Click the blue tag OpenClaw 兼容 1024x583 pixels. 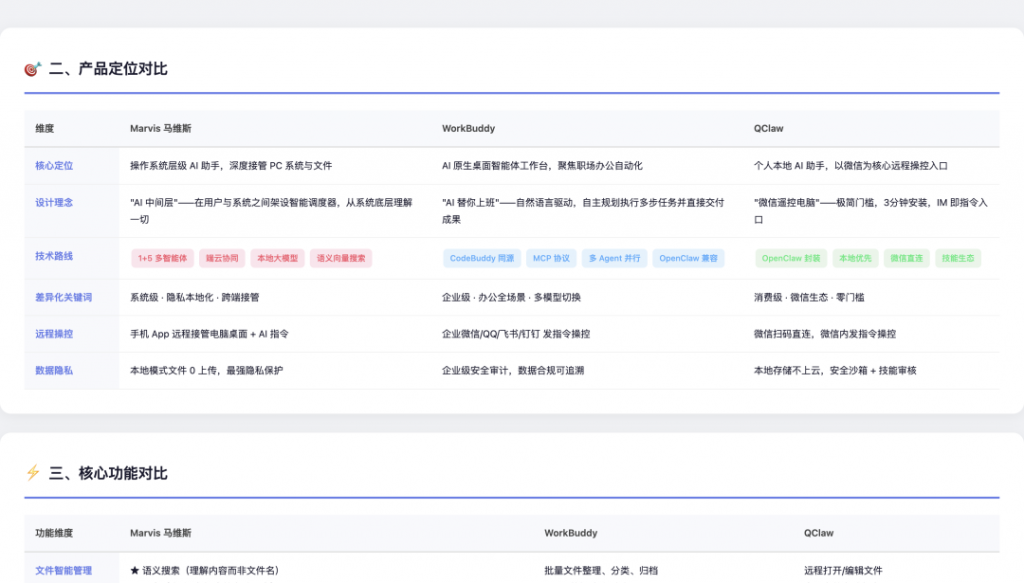[x=688, y=259]
